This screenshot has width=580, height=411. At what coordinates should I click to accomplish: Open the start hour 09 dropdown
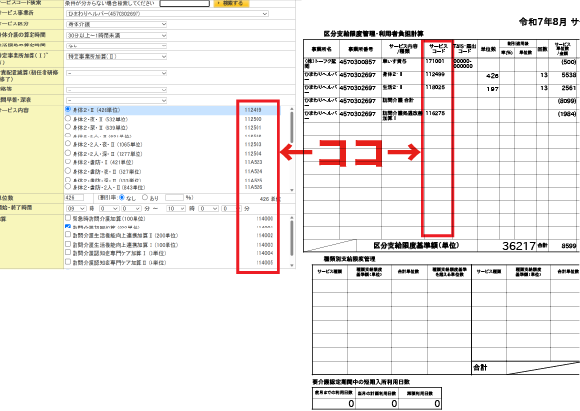76,209
